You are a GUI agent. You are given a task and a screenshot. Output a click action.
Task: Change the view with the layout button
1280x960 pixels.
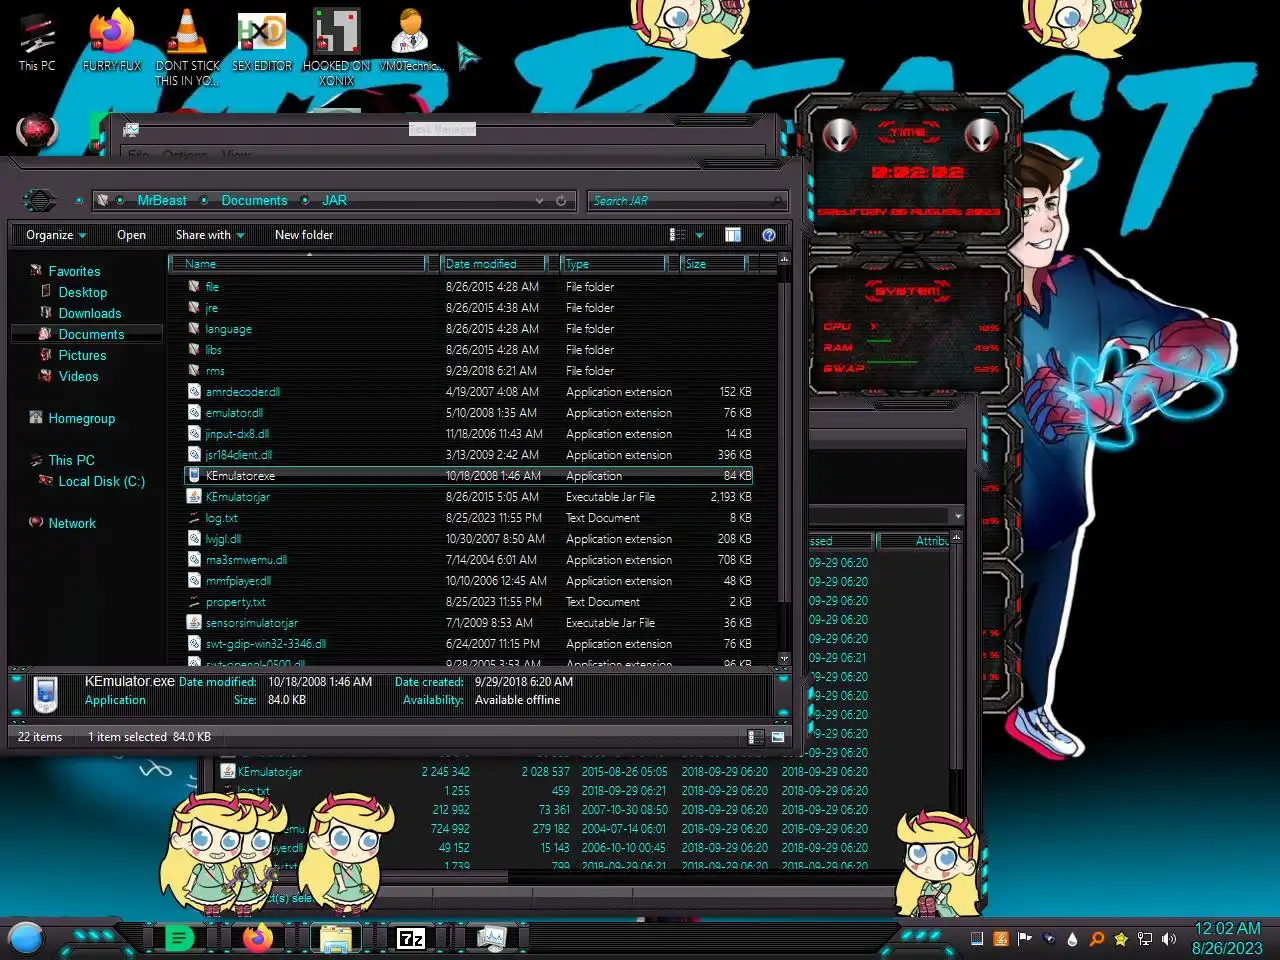[x=678, y=235]
